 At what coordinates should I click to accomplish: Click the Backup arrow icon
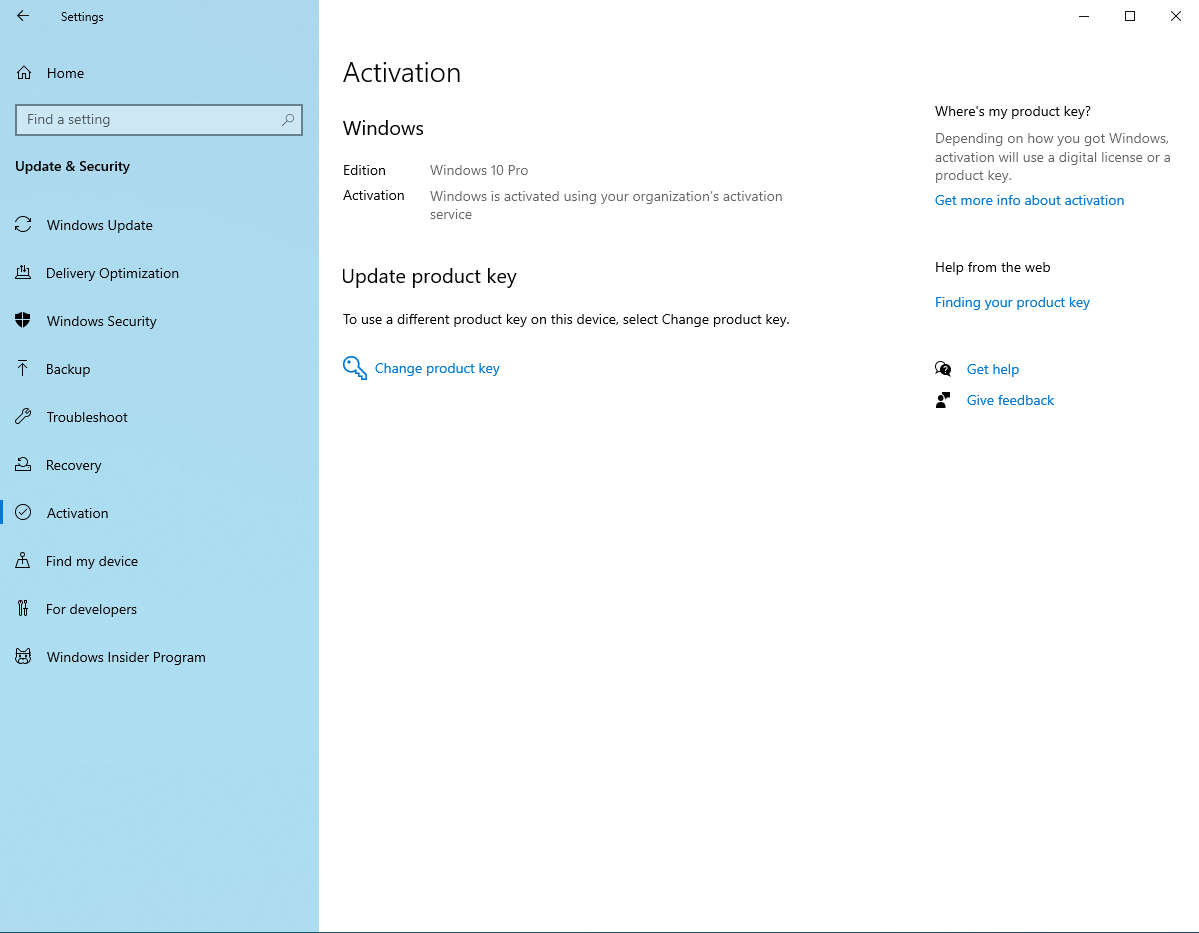pyautogui.click(x=23, y=369)
